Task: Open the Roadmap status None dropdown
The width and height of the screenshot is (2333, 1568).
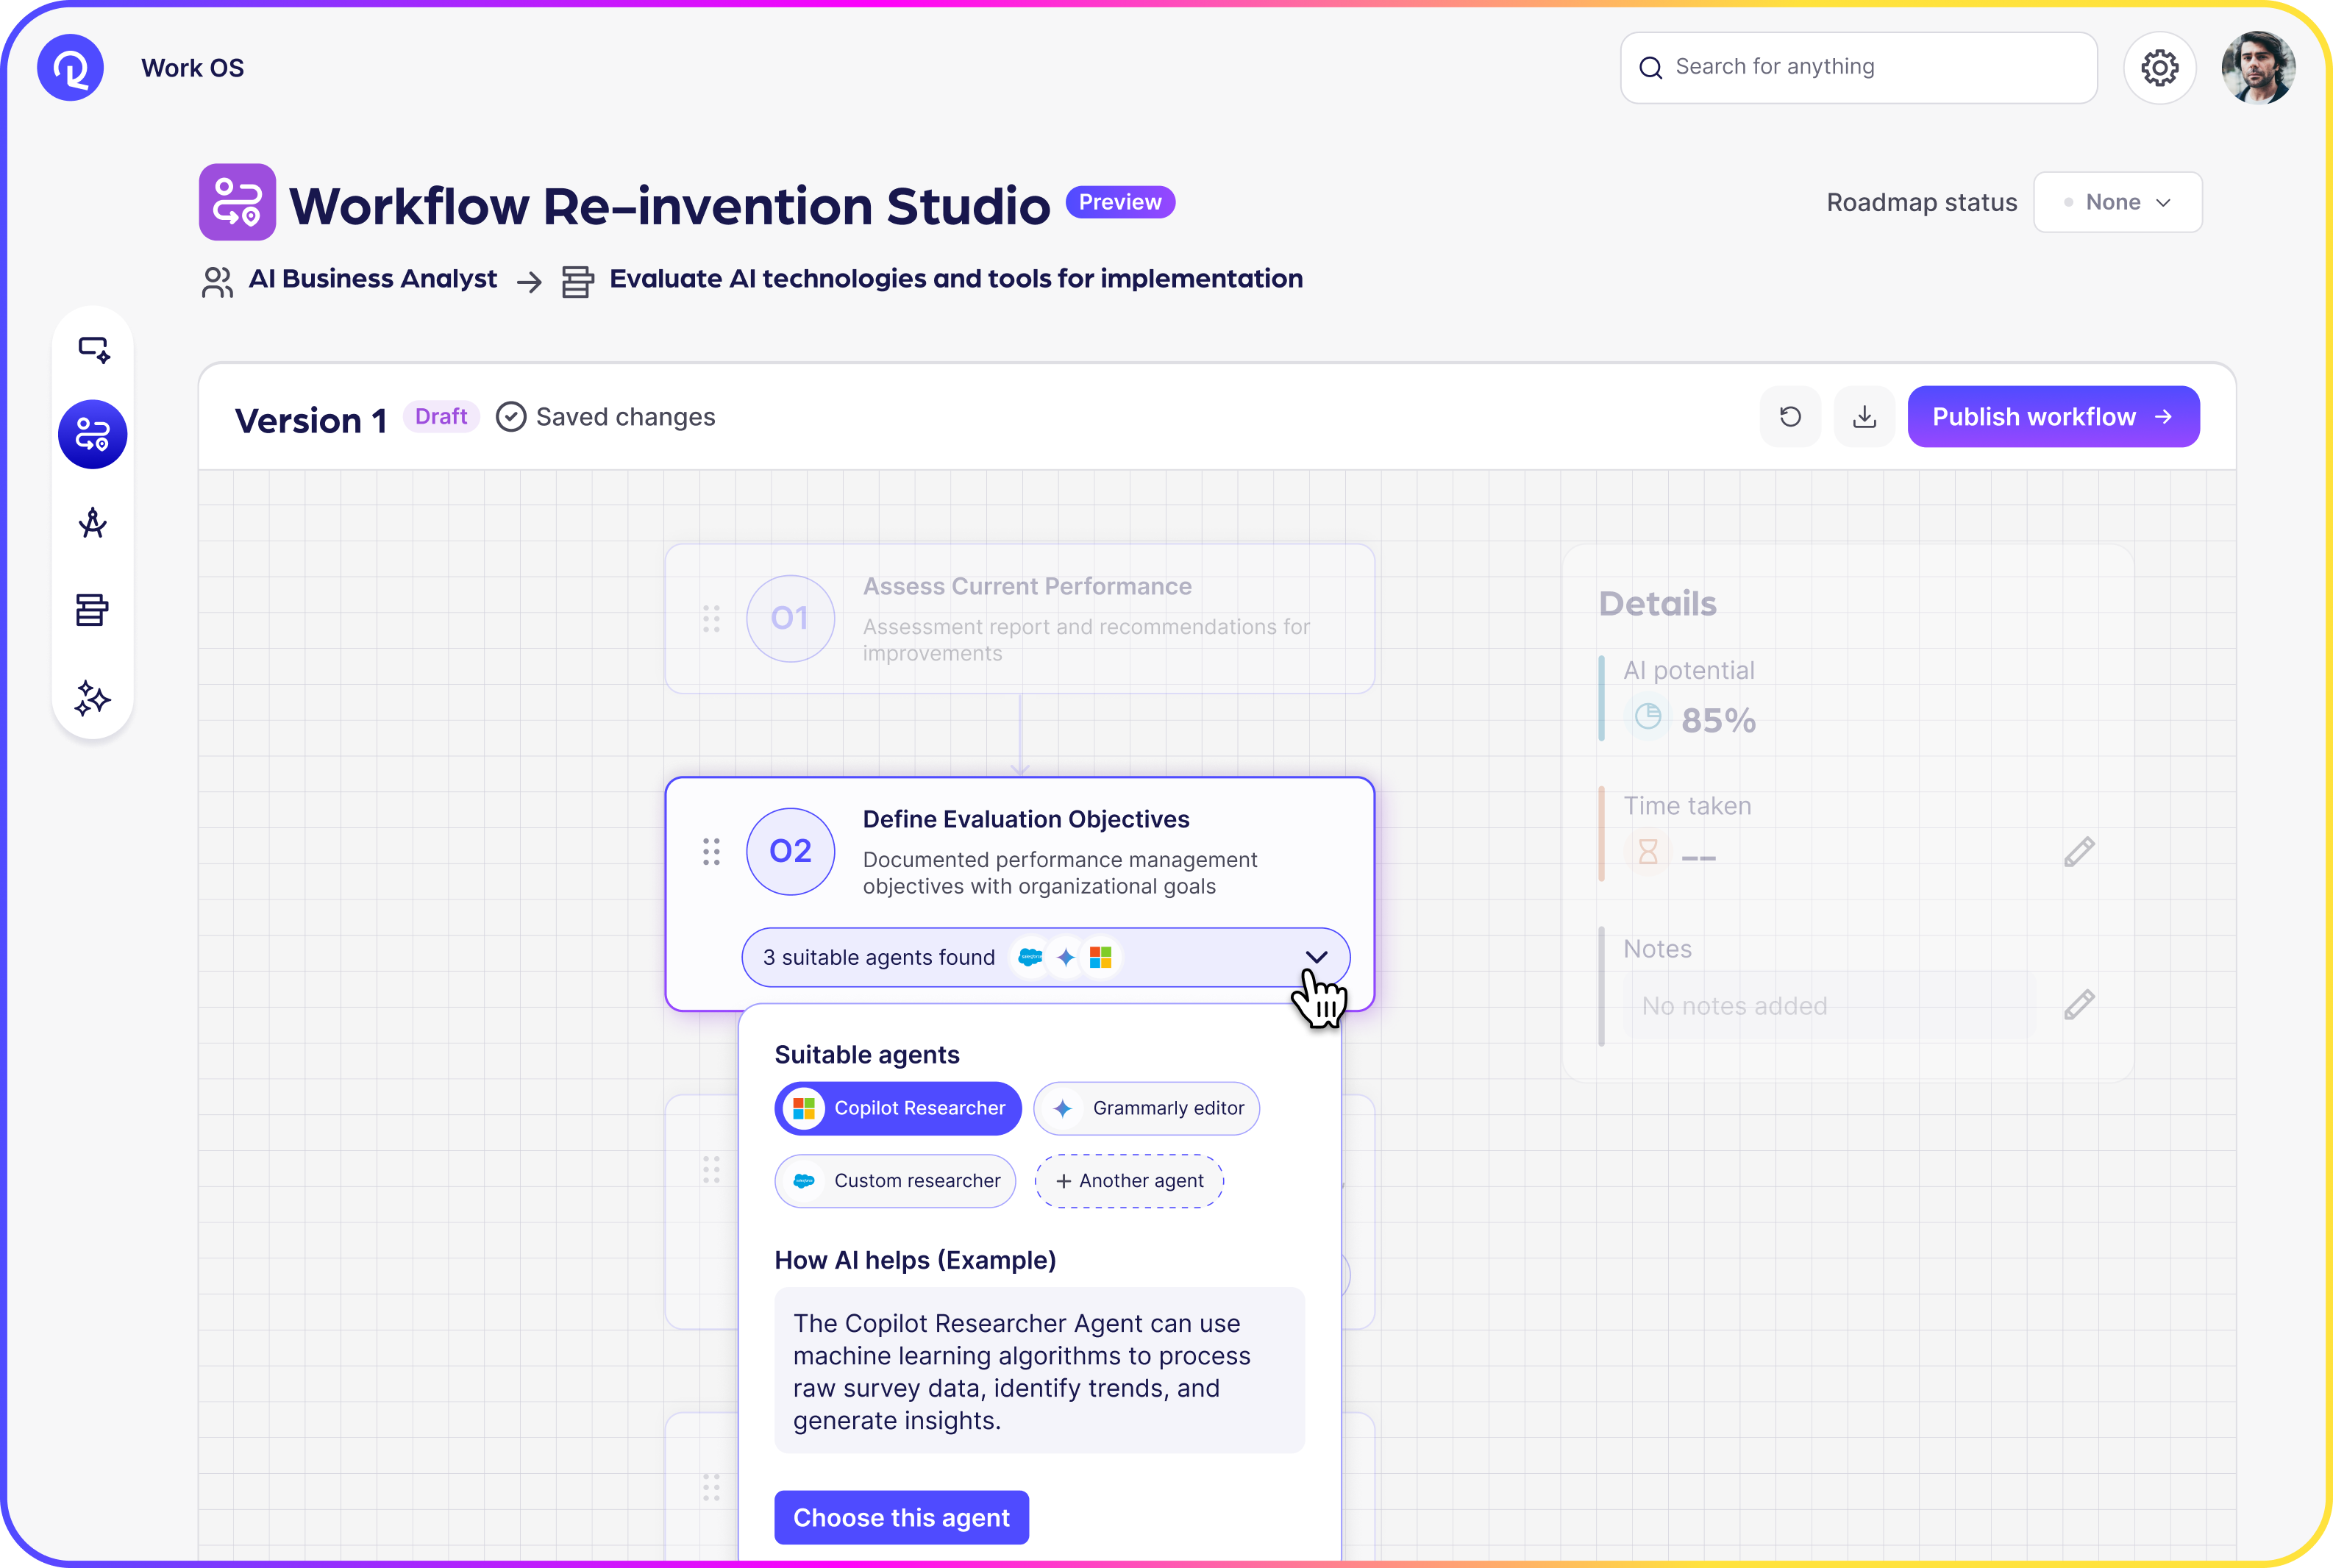Action: (2117, 203)
